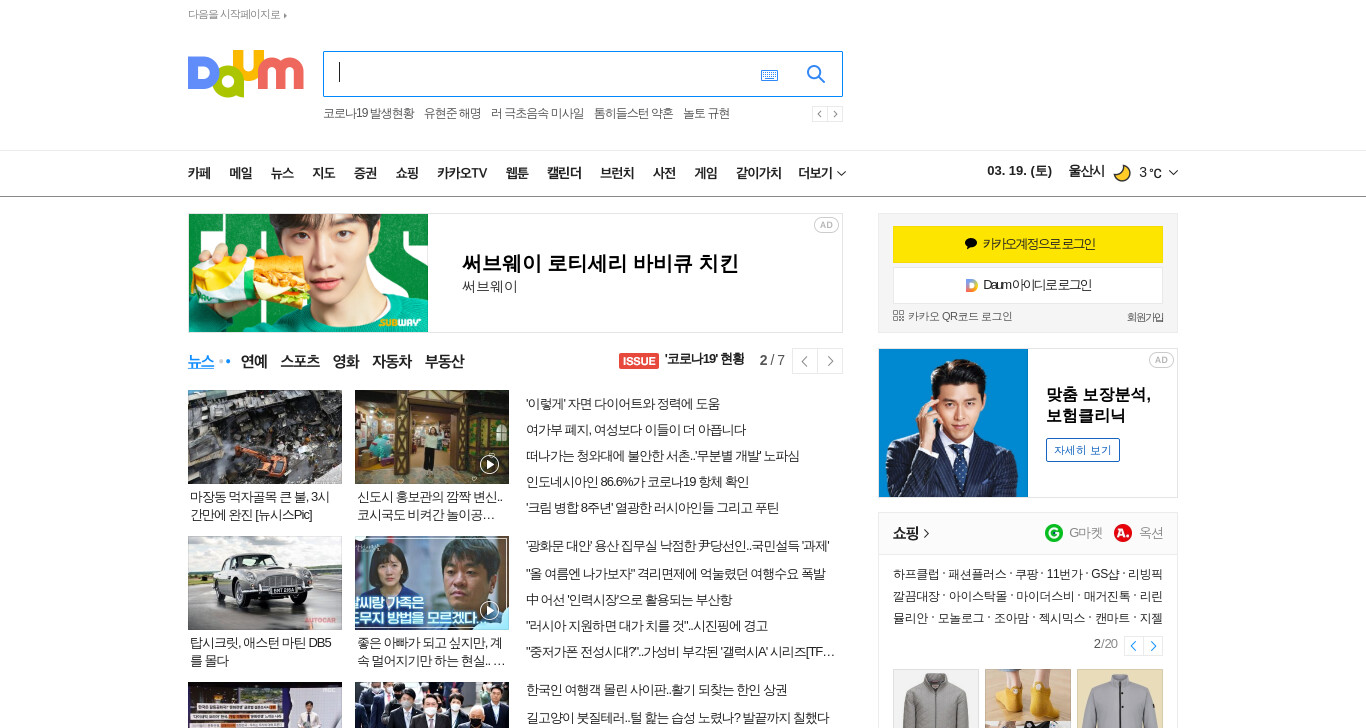Click 자세히 보기 on insurance ad
This screenshot has width=1366, height=728.
tap(1083, 450)
